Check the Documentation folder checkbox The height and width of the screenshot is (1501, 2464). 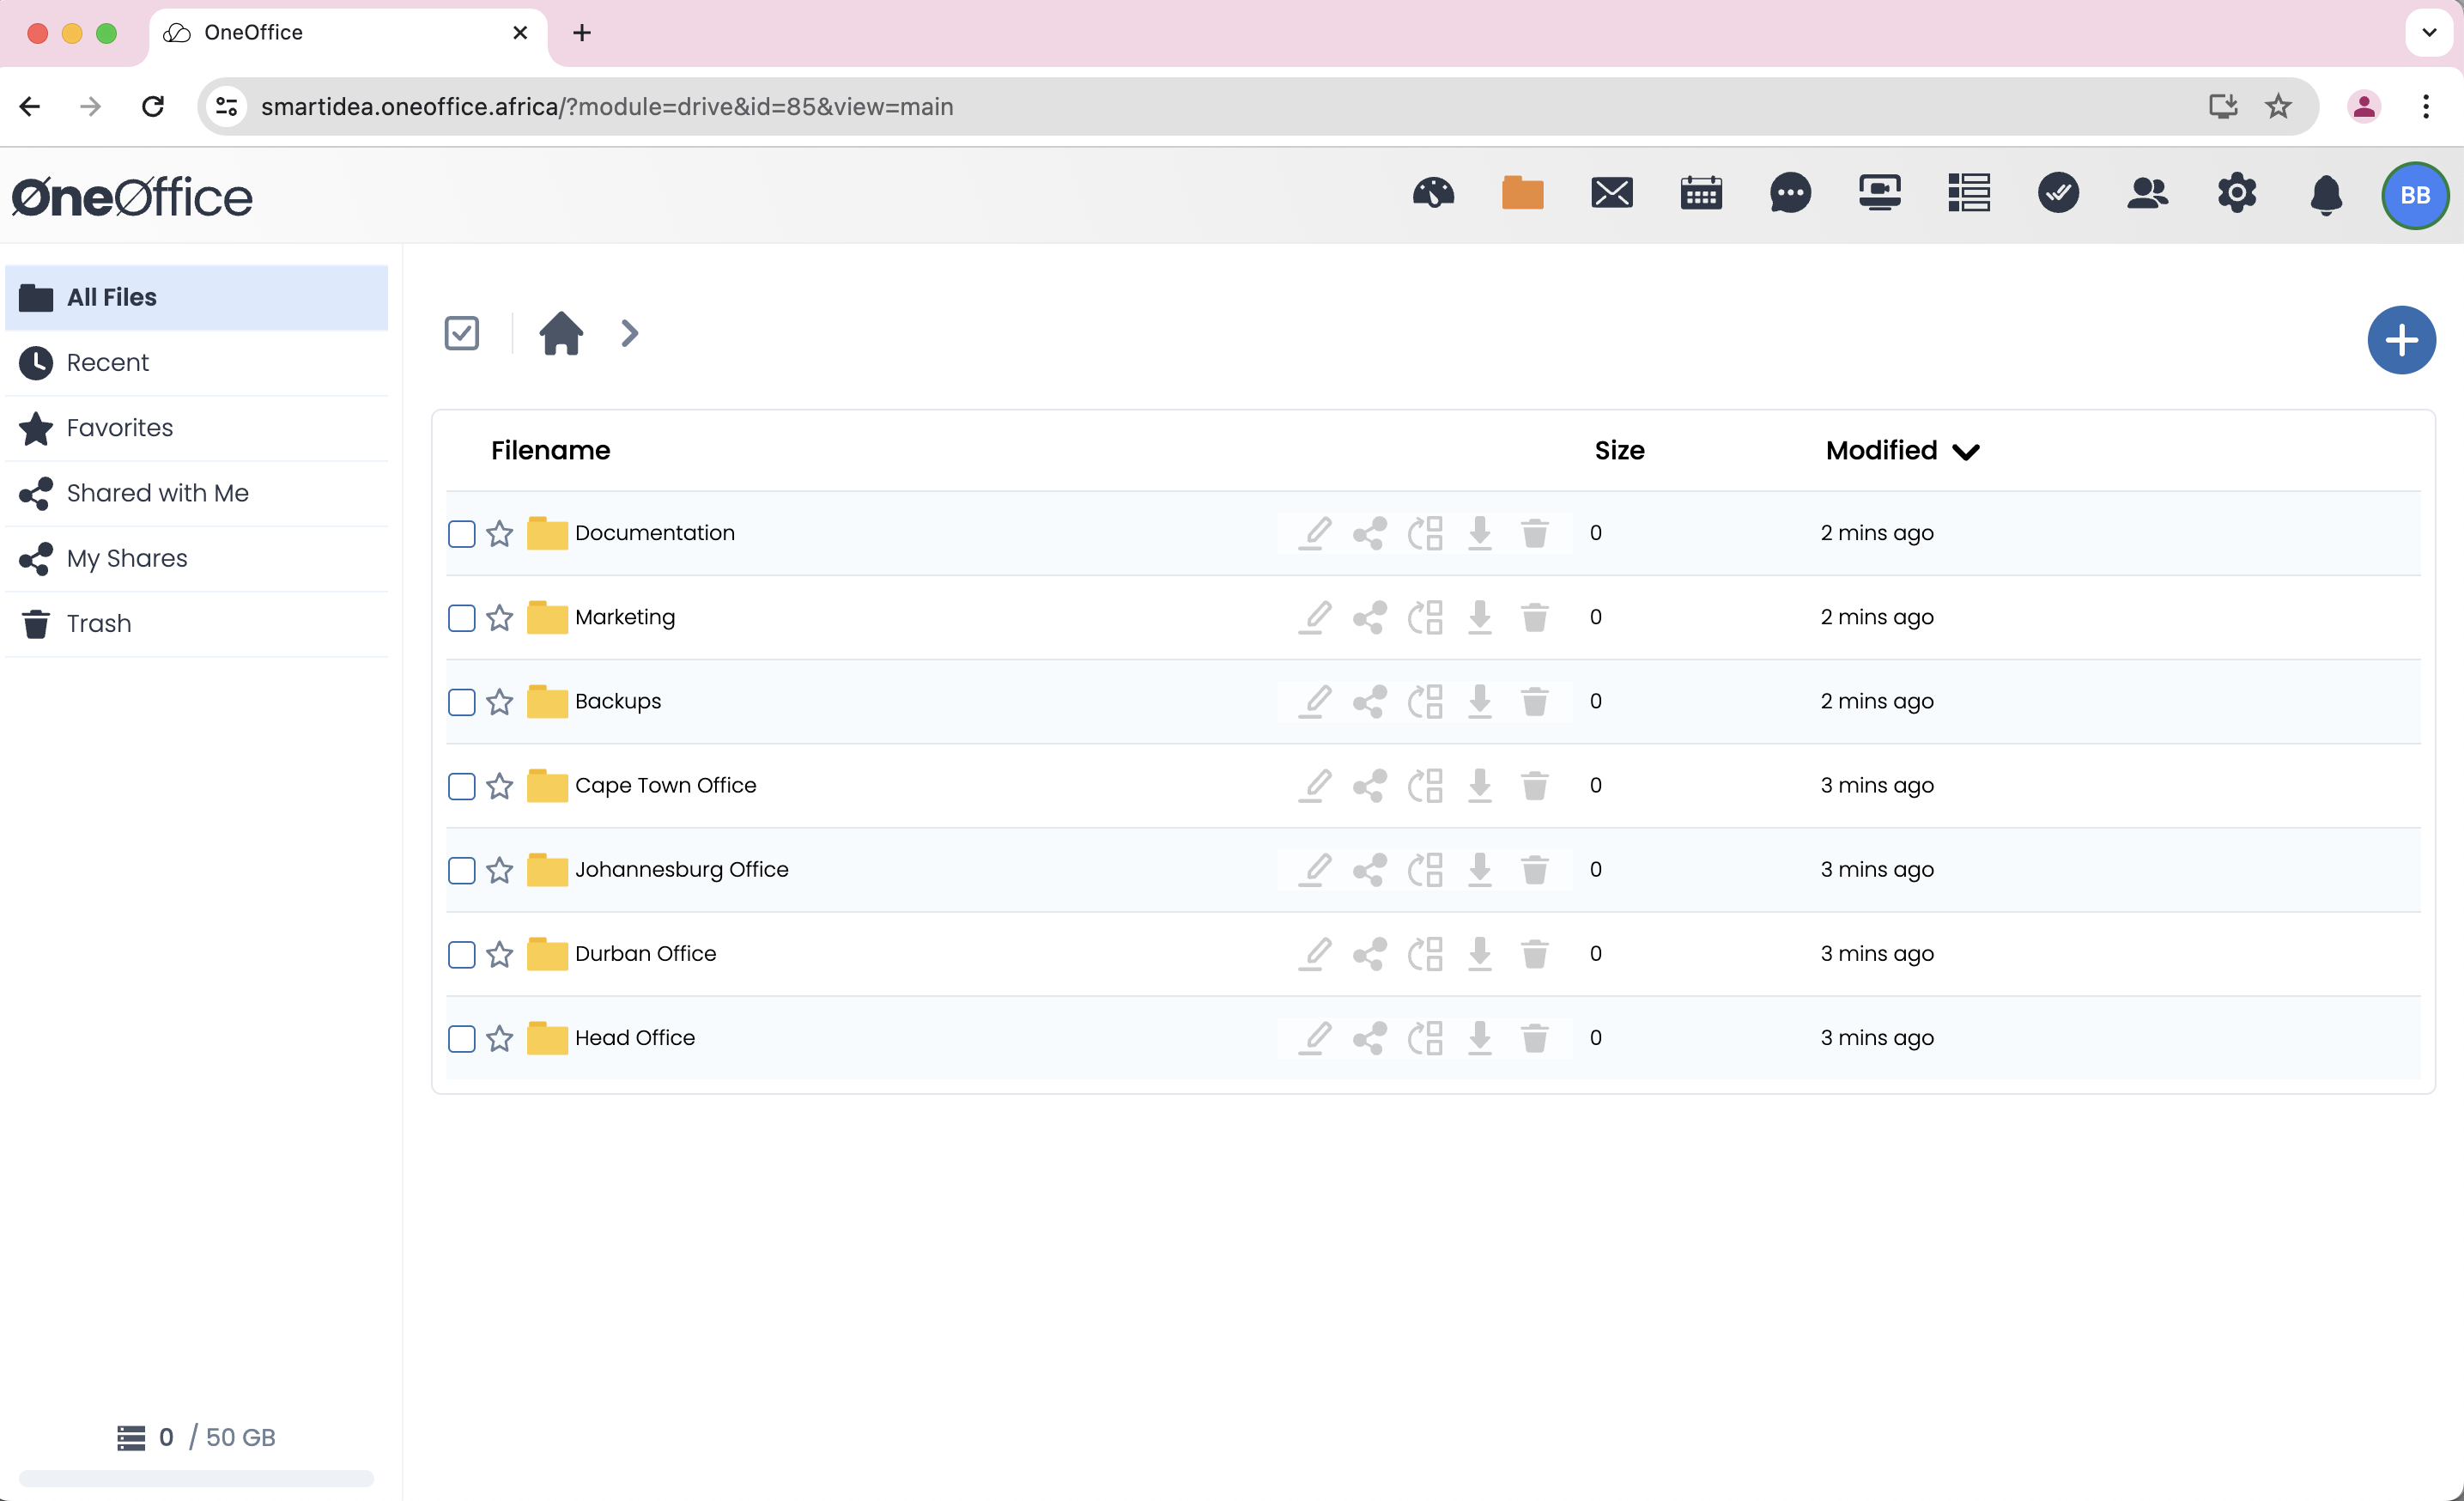point(461,533)
